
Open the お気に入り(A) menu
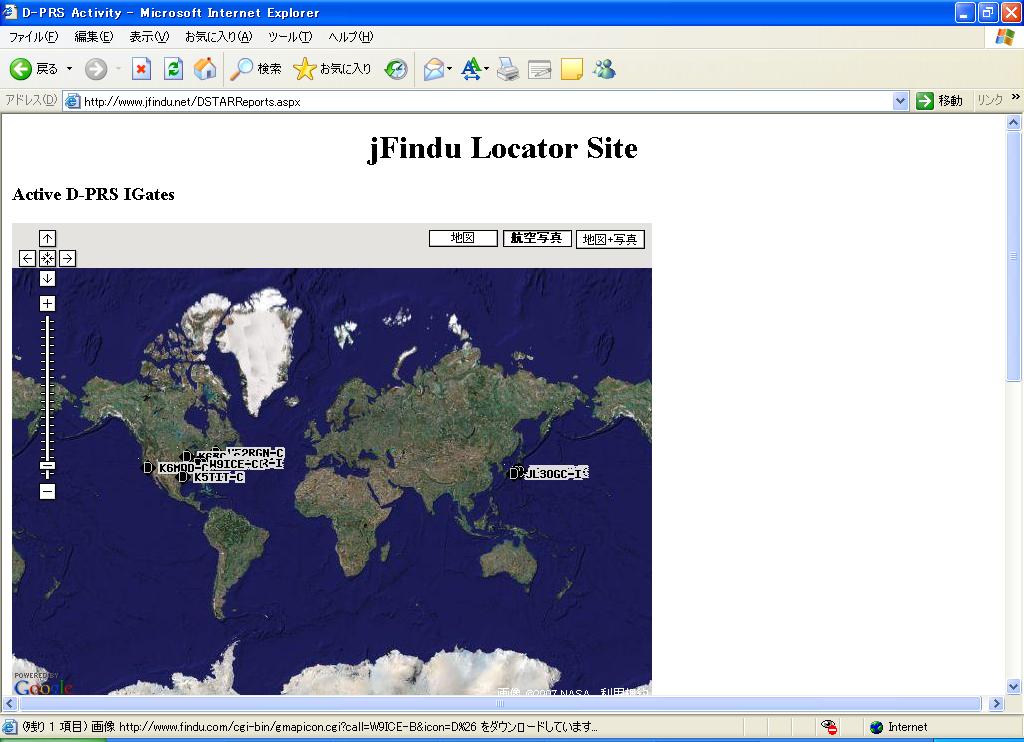218,37
